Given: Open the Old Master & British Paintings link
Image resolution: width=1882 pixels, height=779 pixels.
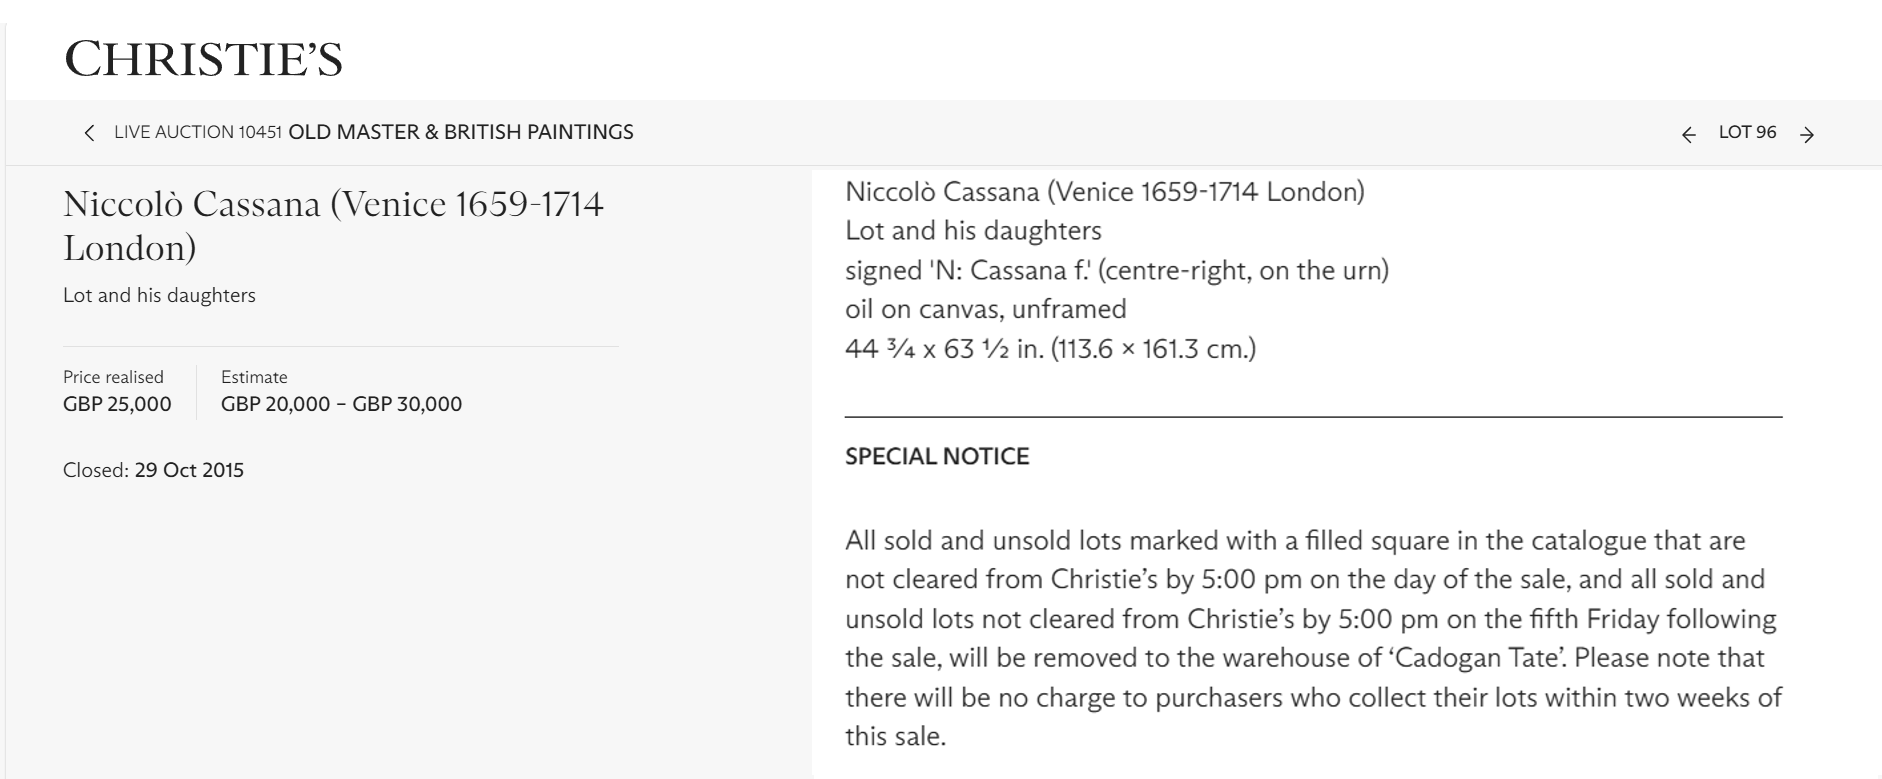Looking at the screenshot, I should 461,132.
